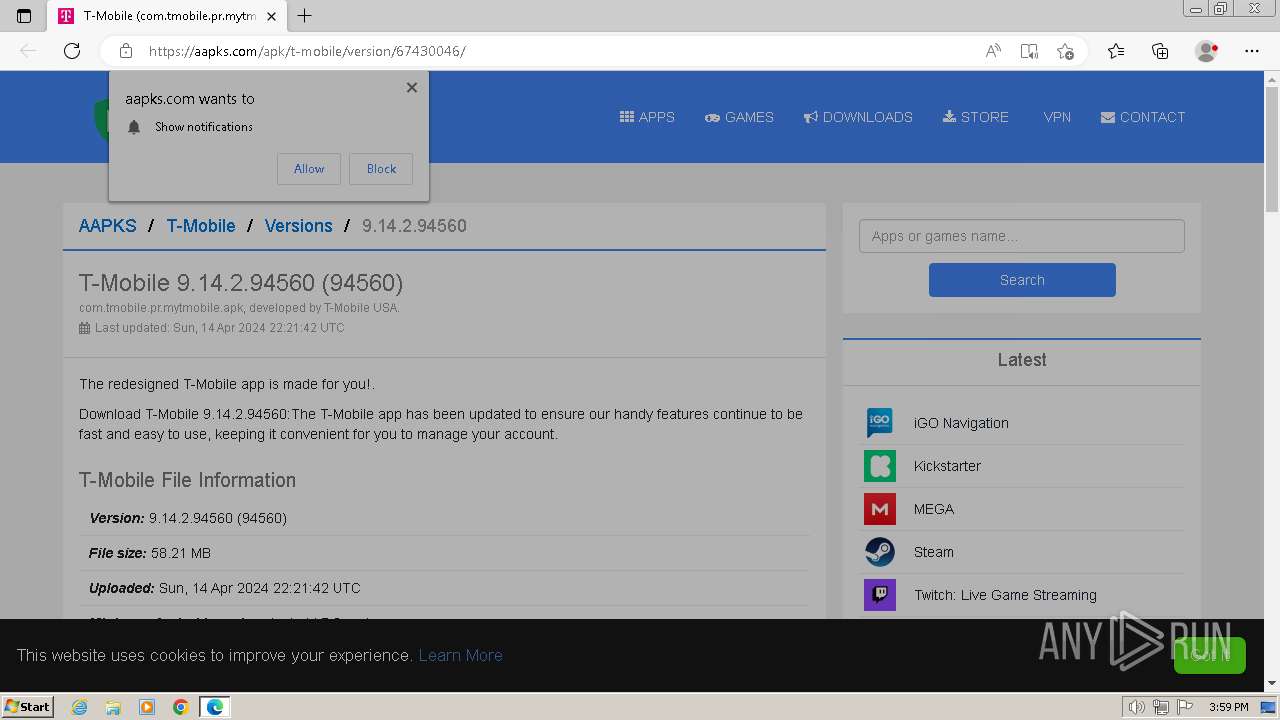
Task: Open Kickstarter app icon
Action: point(880,466)
